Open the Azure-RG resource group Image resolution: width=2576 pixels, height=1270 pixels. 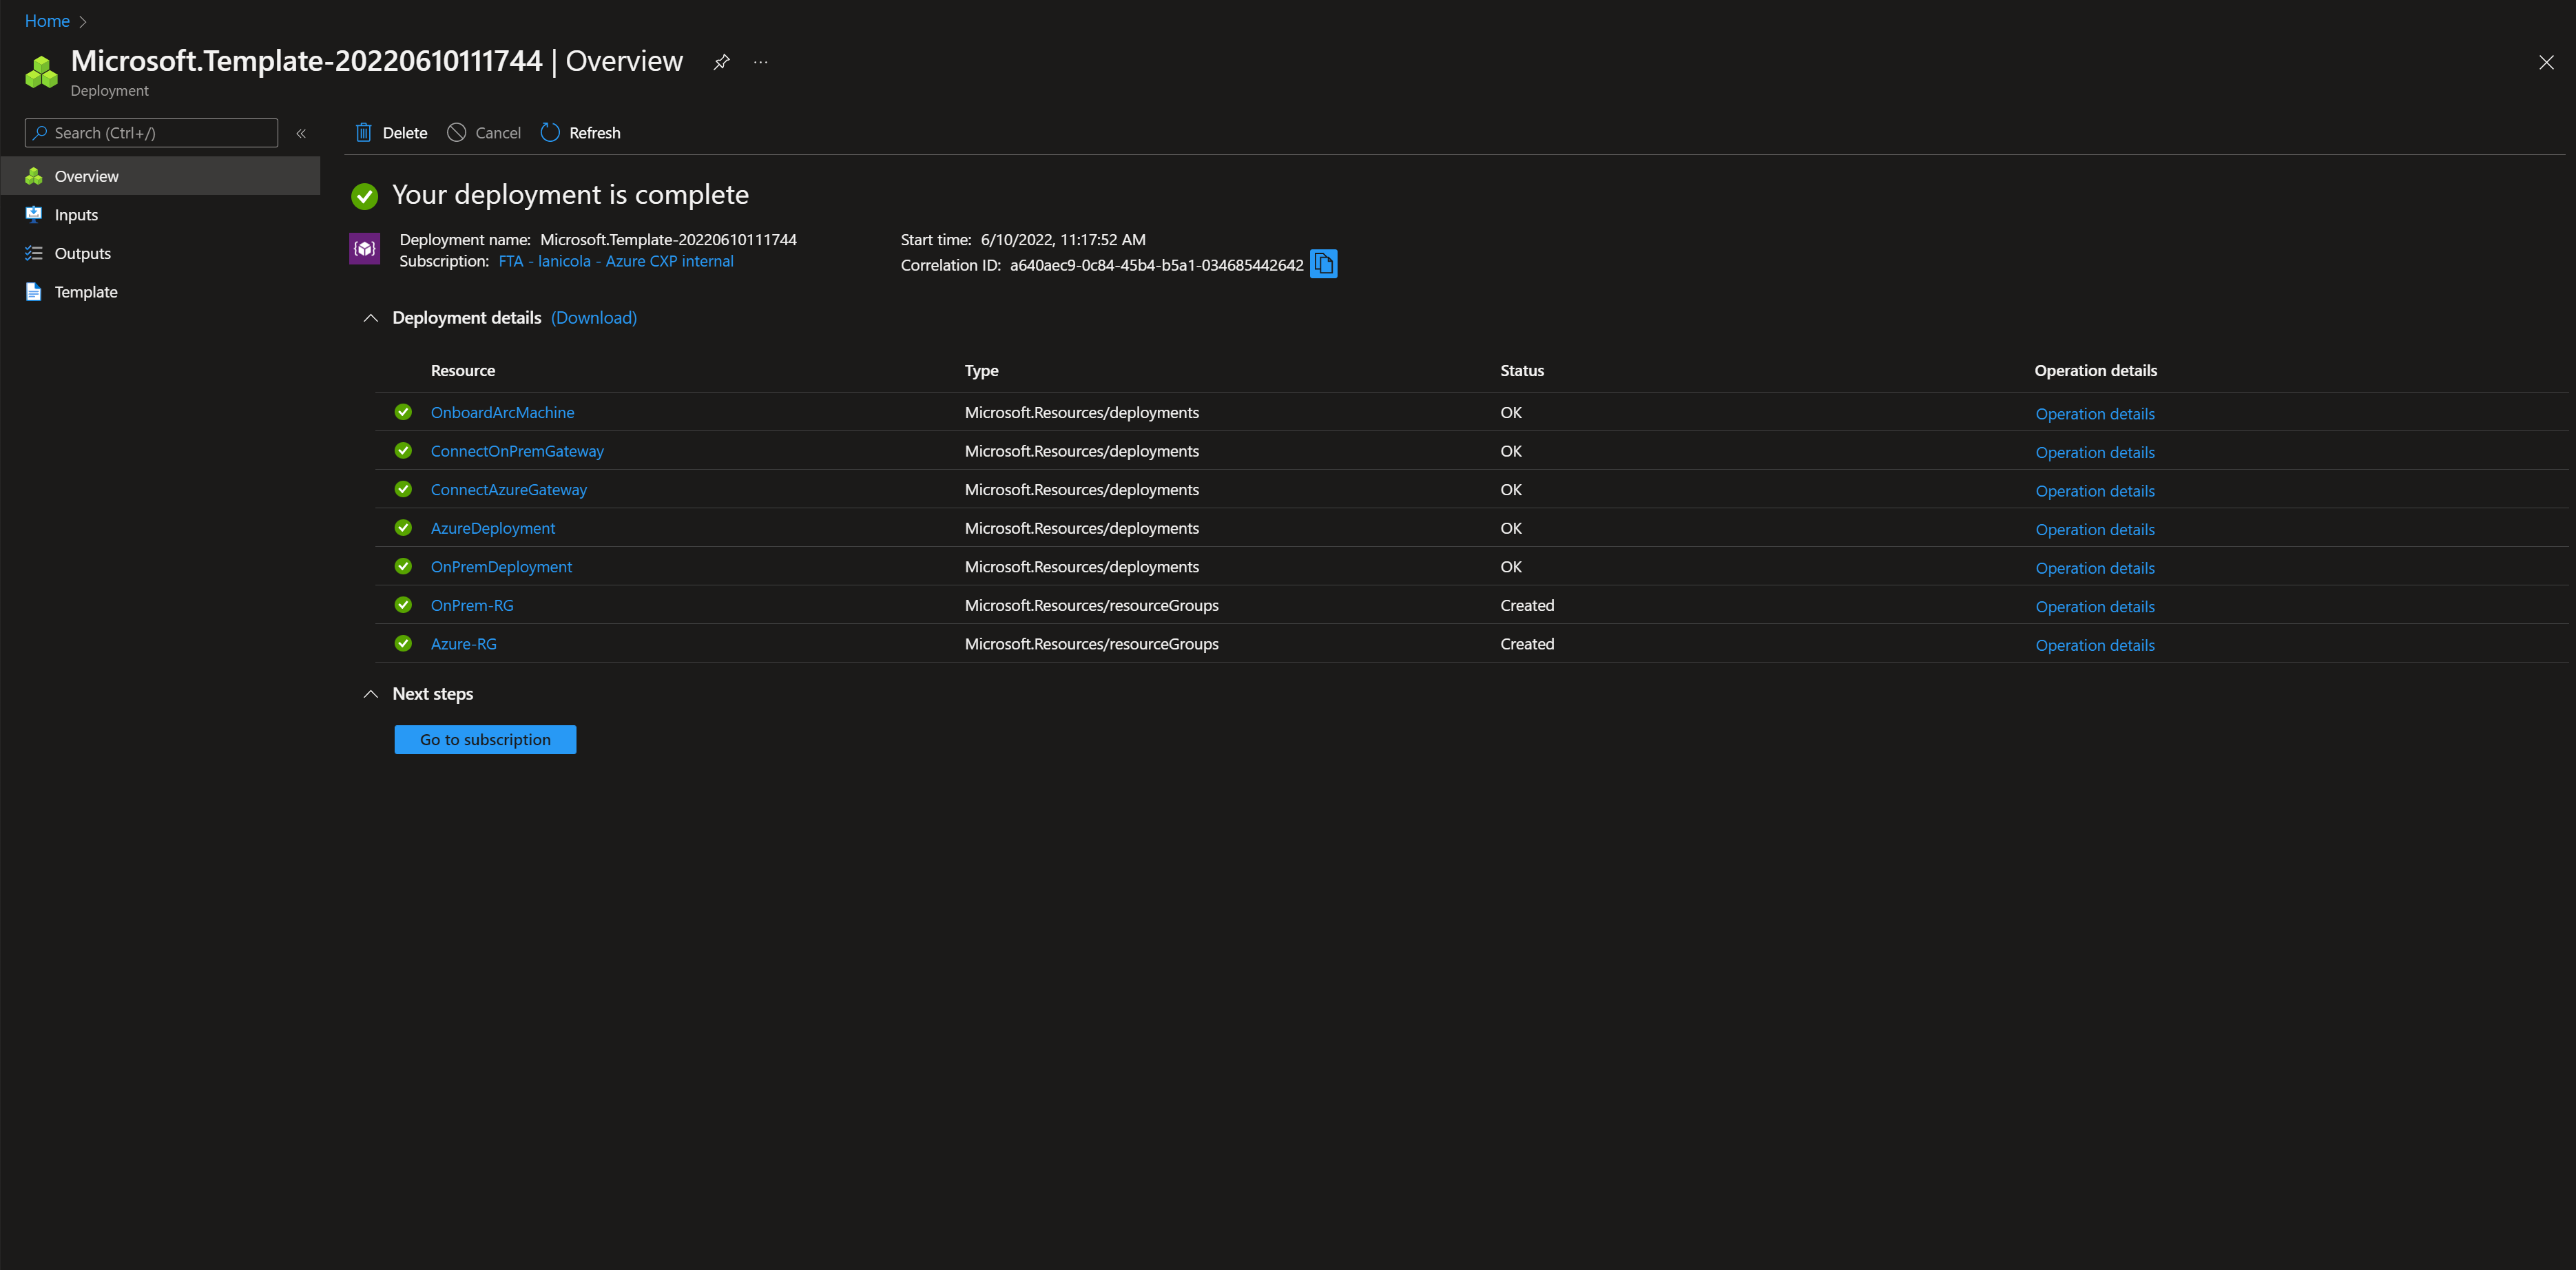[464, 644]
